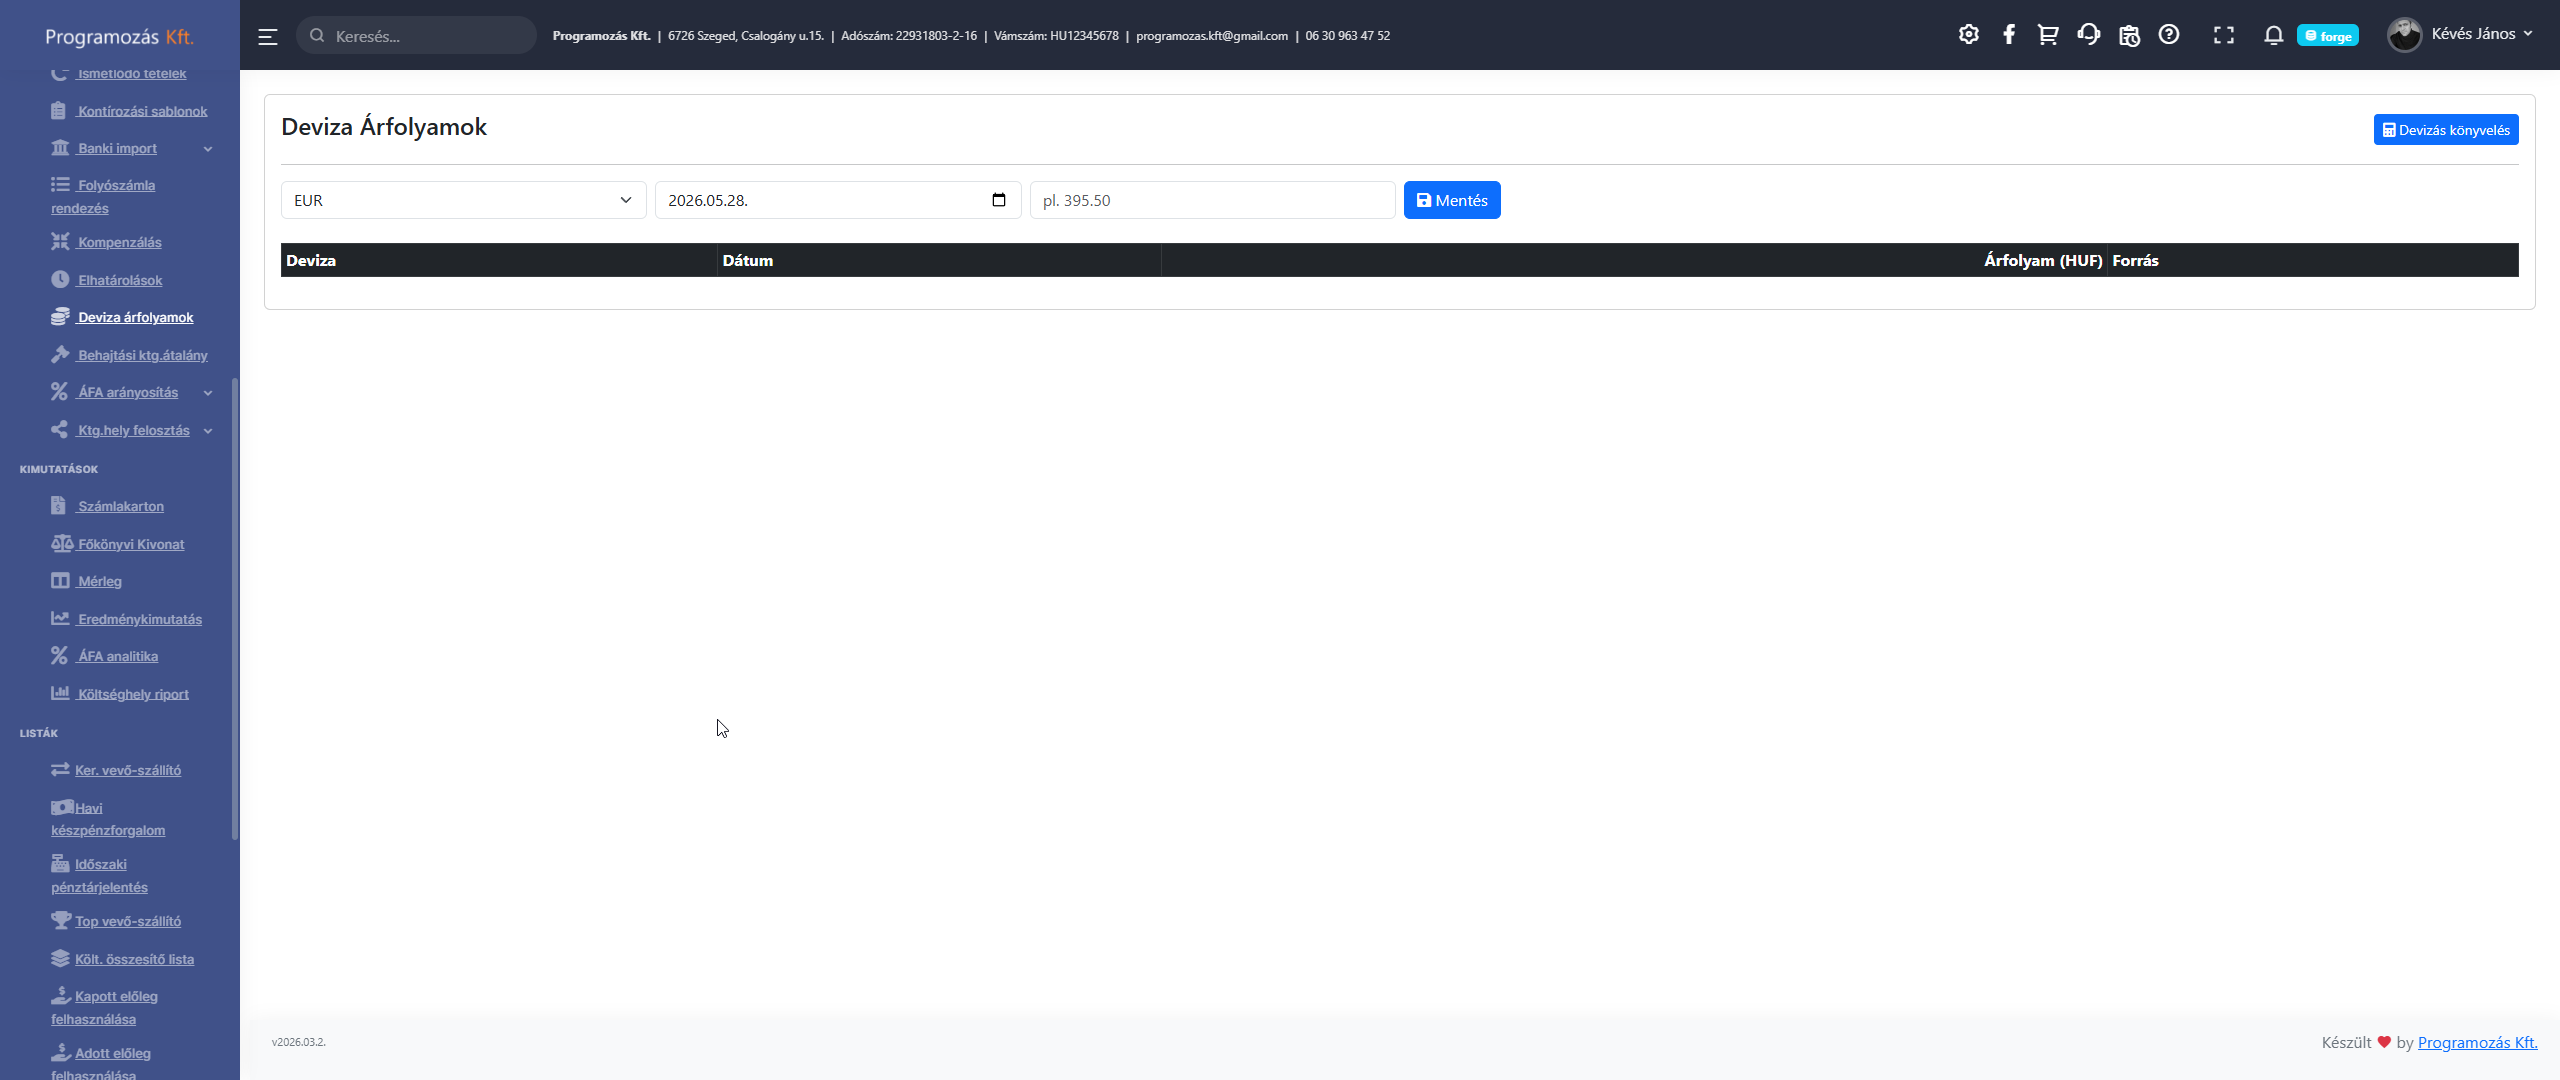Click the Elhatárolások clock icon
Image resolution: width=2560 pixels, height=1080 pixels.
[60, 279]
